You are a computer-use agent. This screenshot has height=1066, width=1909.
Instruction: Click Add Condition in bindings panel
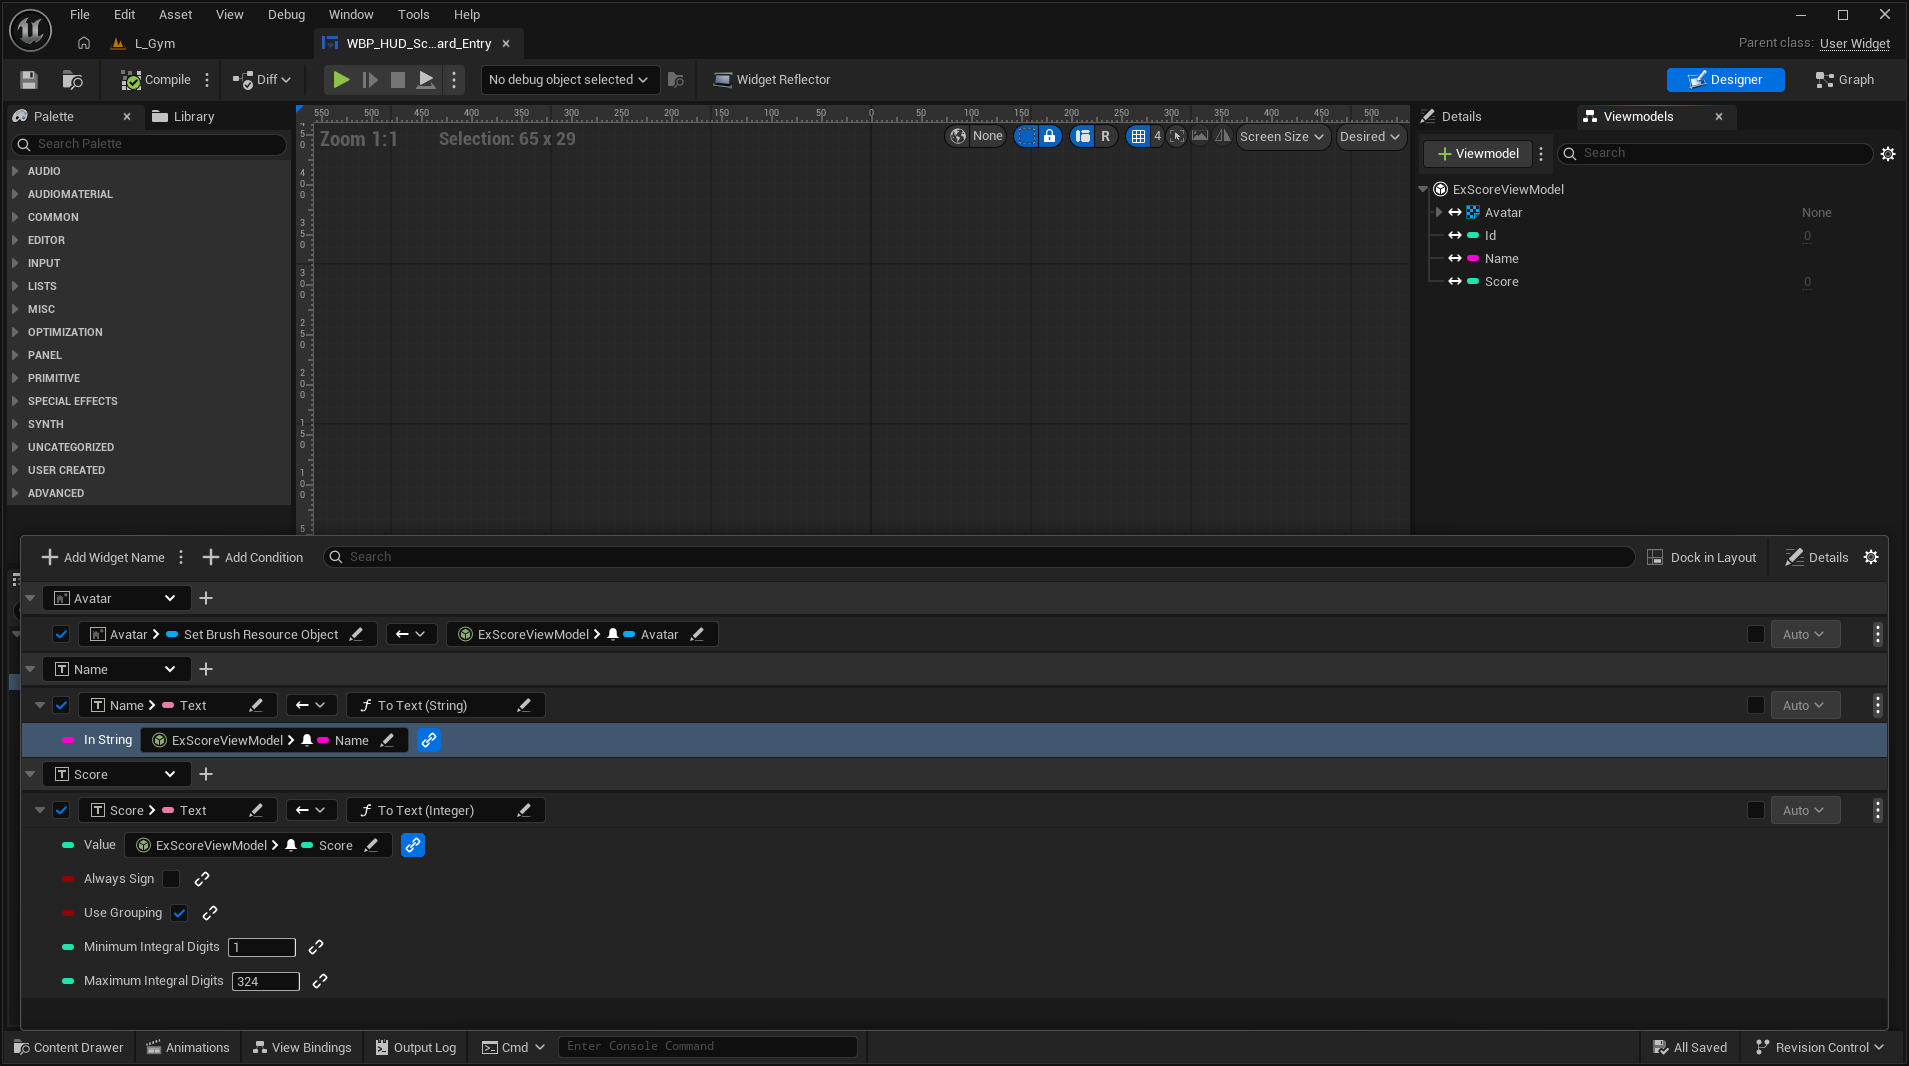[x=253, y=558]
